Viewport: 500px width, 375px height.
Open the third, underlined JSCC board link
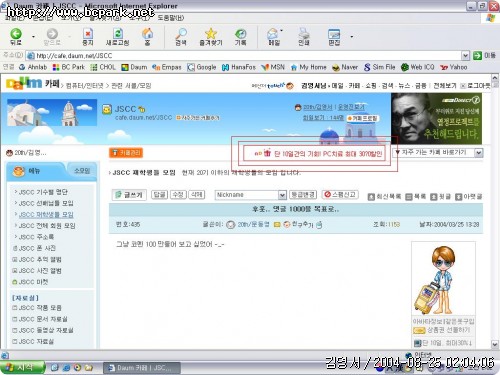(x=46, y=215)
